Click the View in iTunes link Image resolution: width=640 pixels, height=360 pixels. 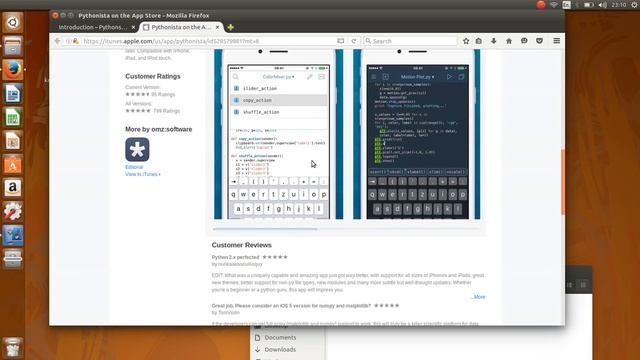pyautogui.click(x=142, y=174)
